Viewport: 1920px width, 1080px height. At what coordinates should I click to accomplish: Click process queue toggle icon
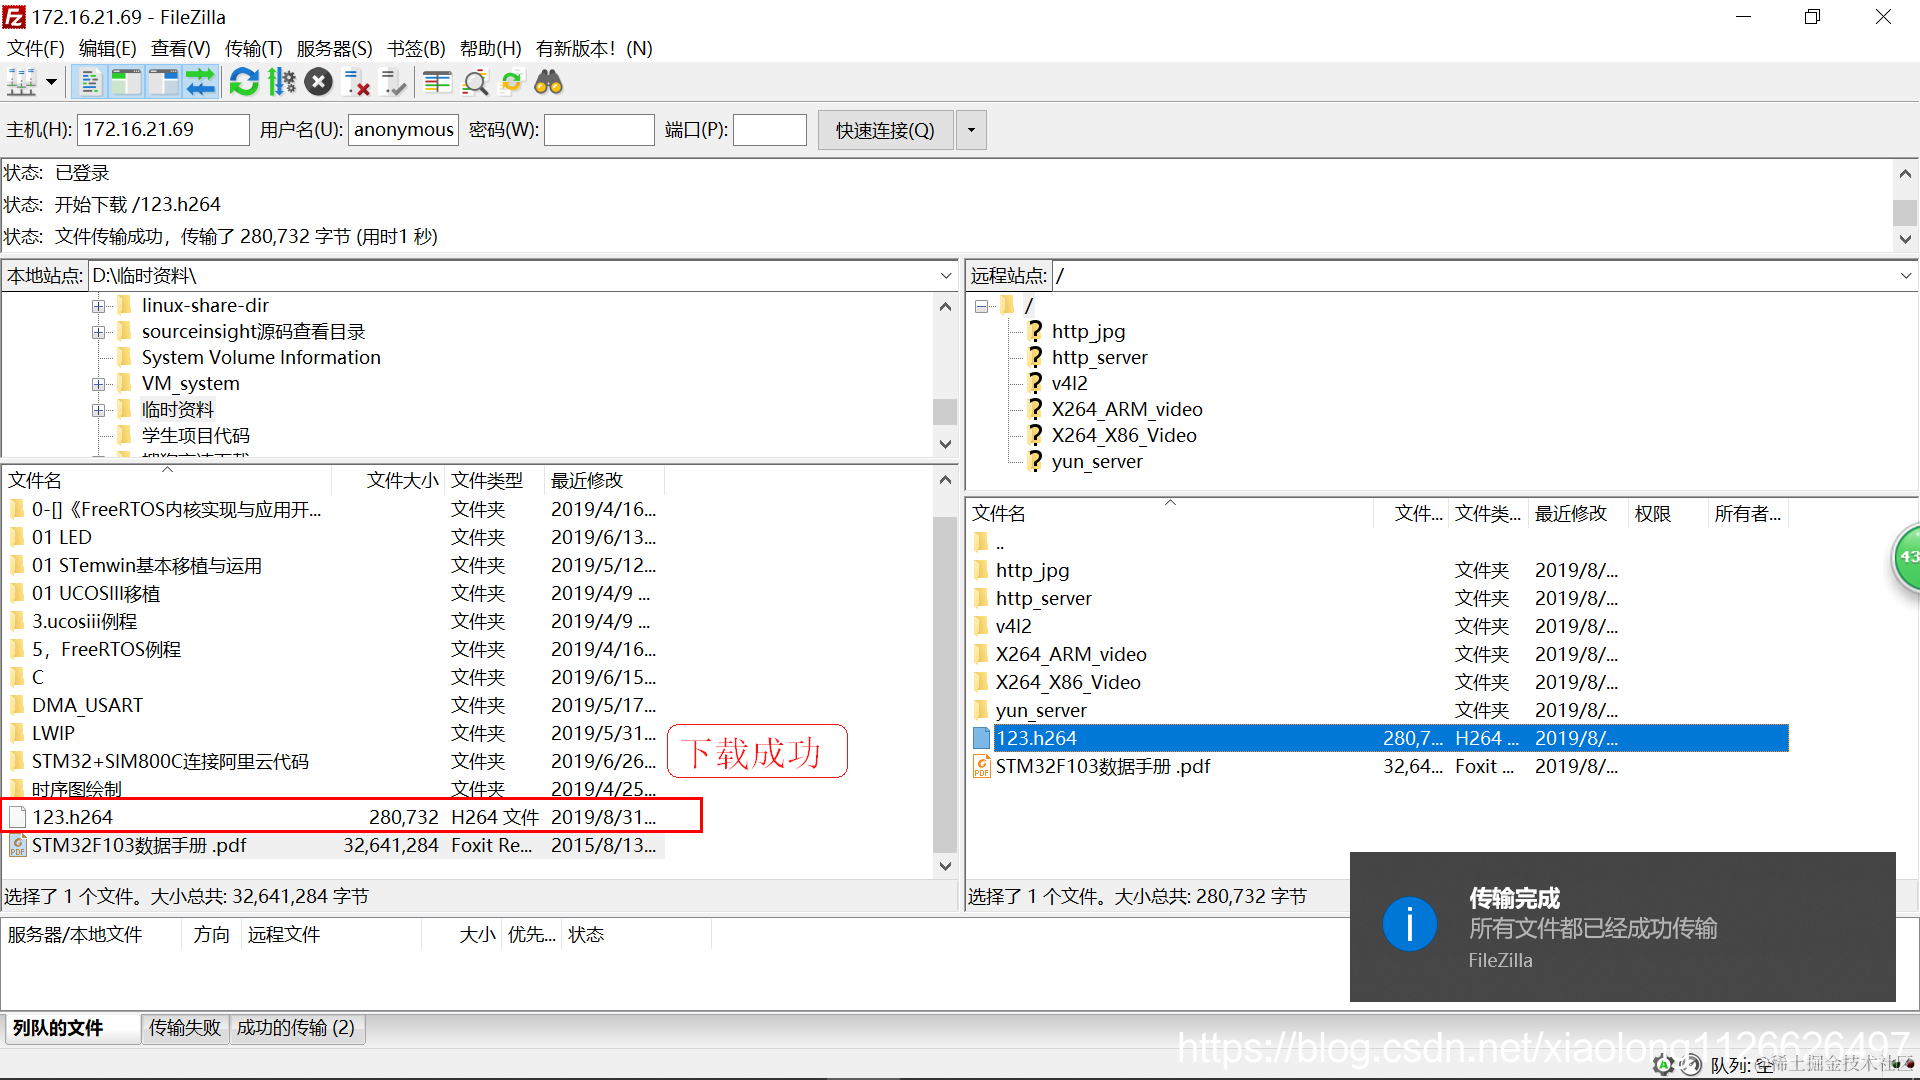282,82
